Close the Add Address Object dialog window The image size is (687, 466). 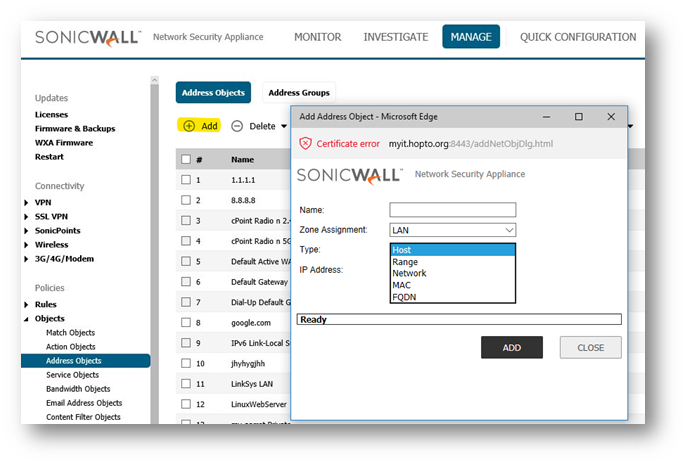click(x=611, y=116)
